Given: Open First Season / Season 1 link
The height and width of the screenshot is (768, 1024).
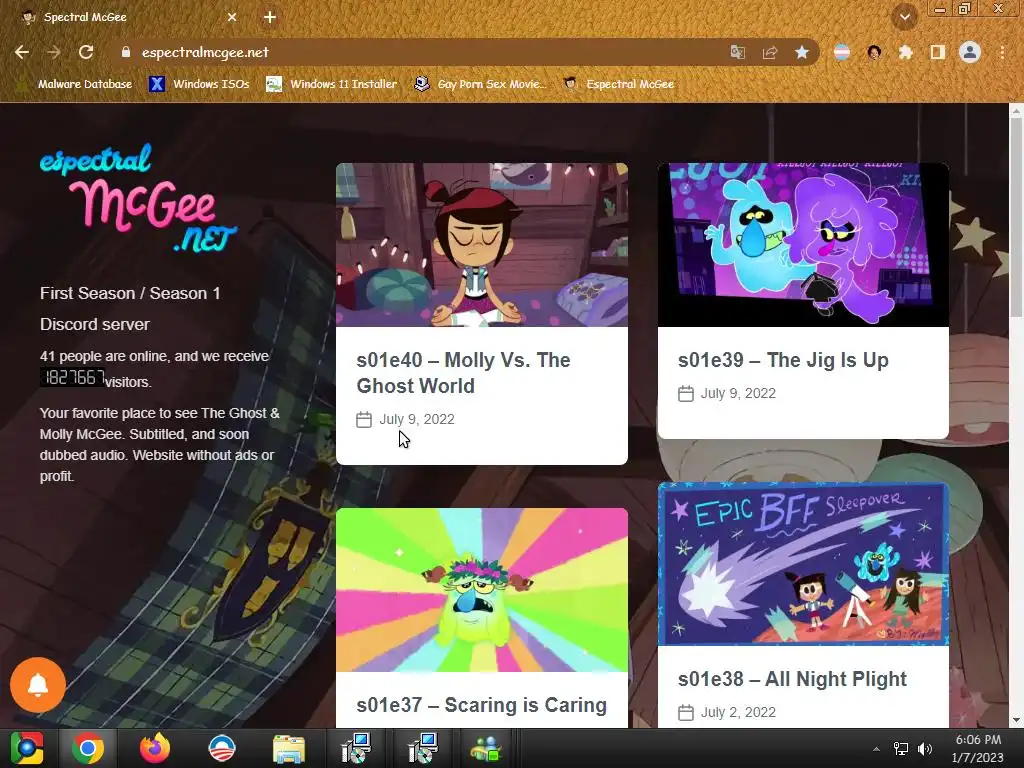Looking at the screenshot, I should (130, 293).
